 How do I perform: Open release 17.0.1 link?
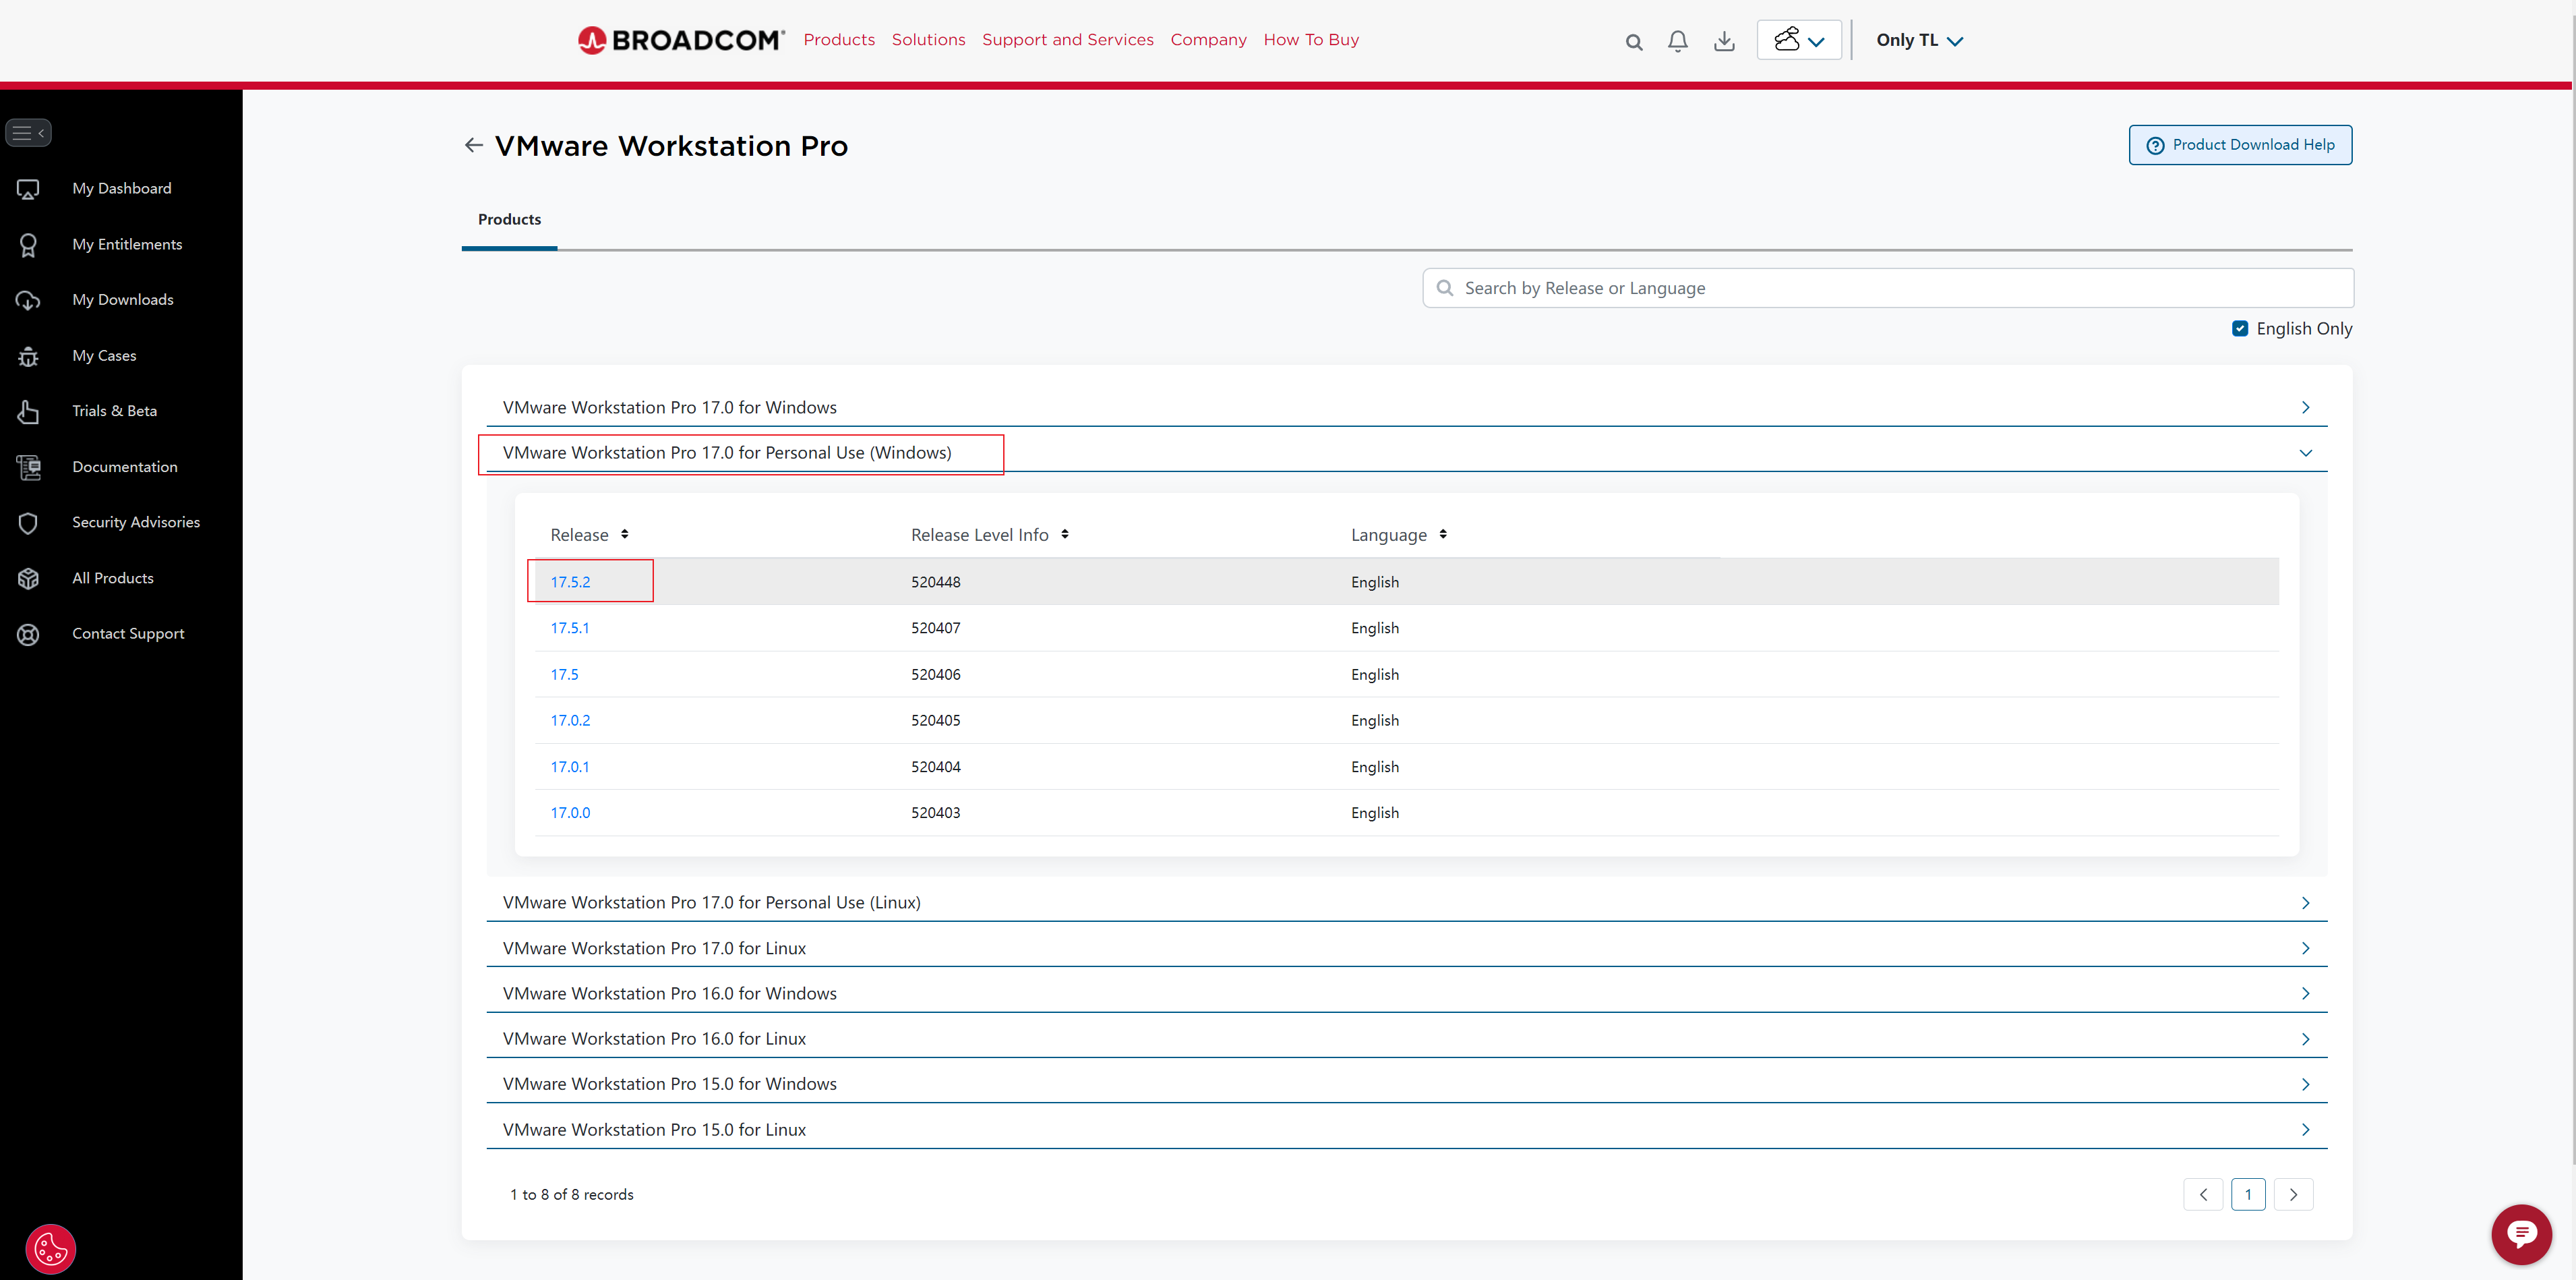tap(569, 767)
